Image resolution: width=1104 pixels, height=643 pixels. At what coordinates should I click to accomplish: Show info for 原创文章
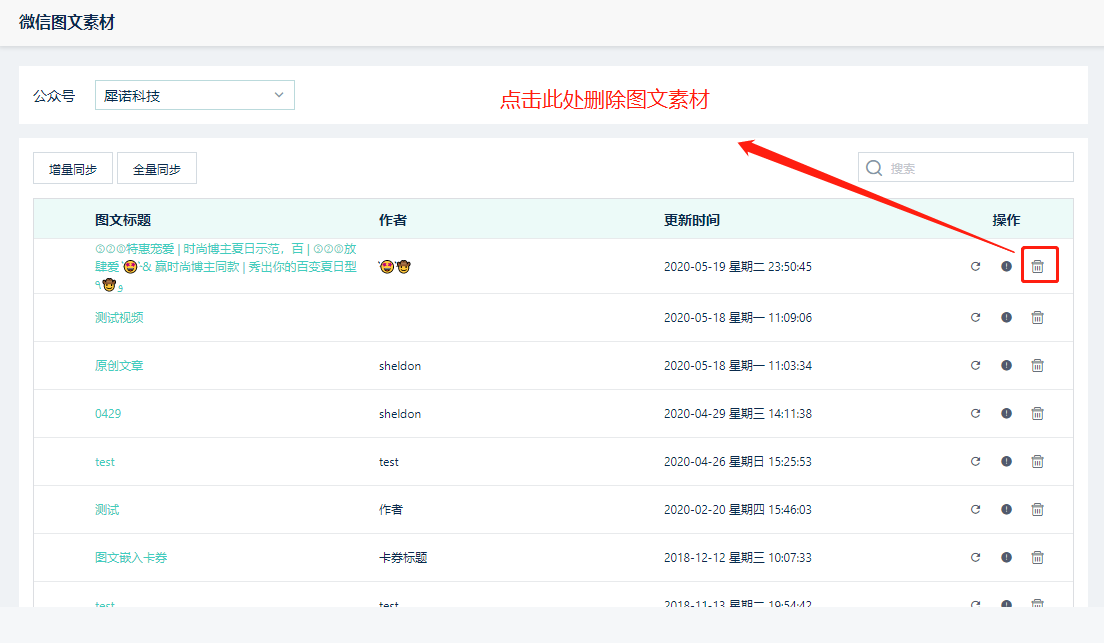[x=1006, y=366]
